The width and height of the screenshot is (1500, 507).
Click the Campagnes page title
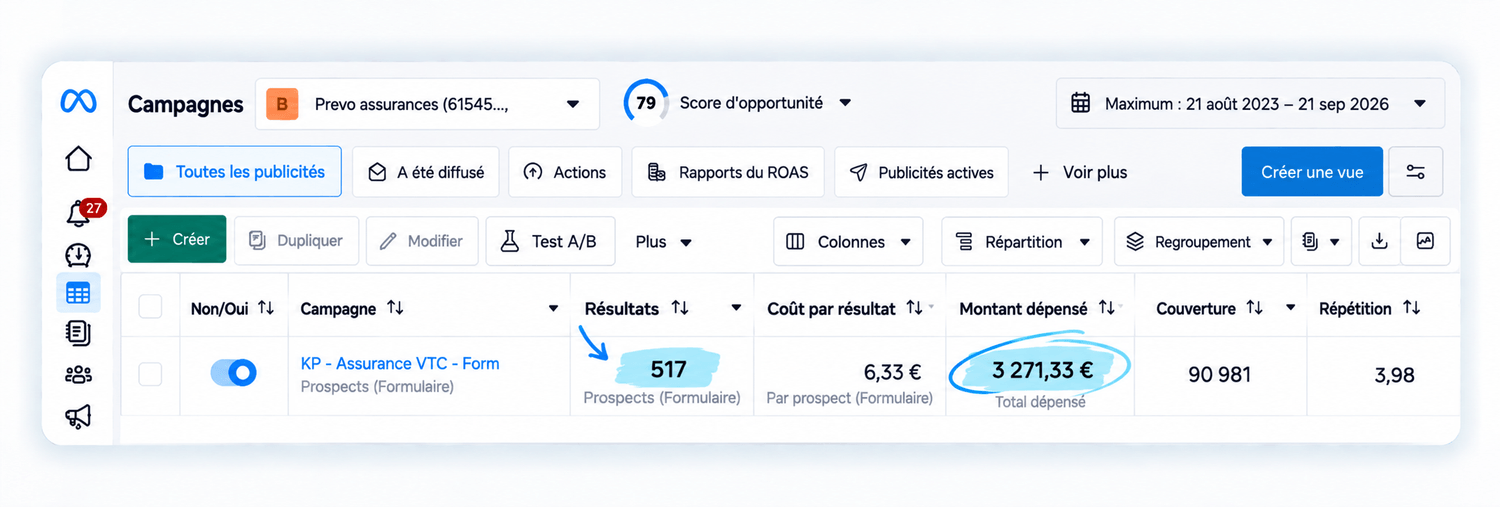185,104
